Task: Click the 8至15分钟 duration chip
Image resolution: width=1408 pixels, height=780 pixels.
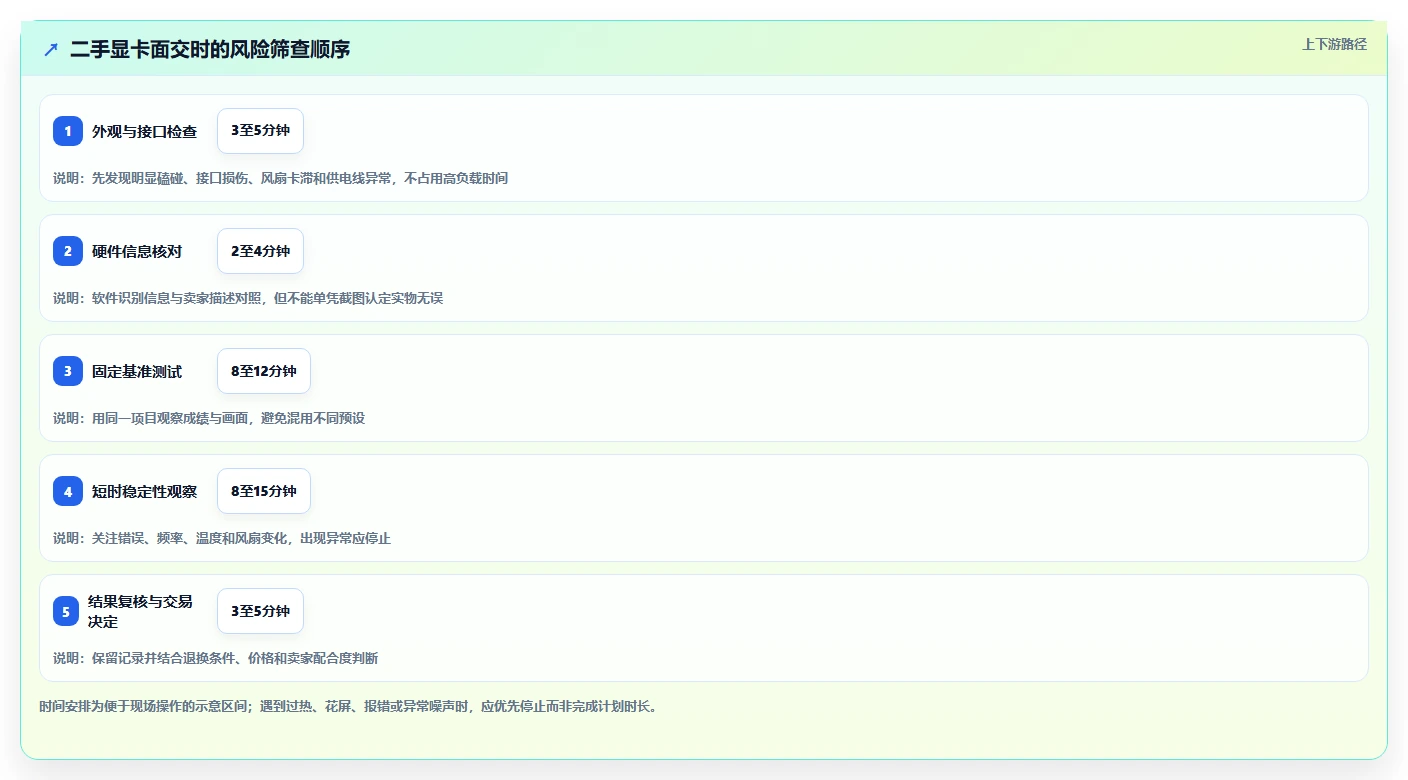Action: pos(264,491)
